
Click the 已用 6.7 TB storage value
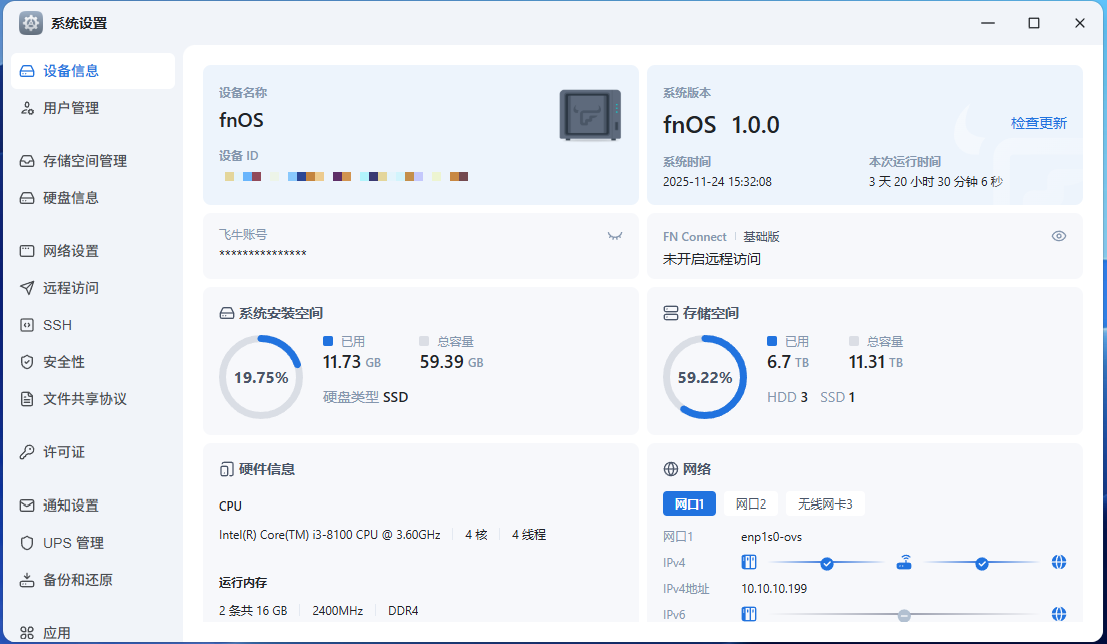[788, 362]
